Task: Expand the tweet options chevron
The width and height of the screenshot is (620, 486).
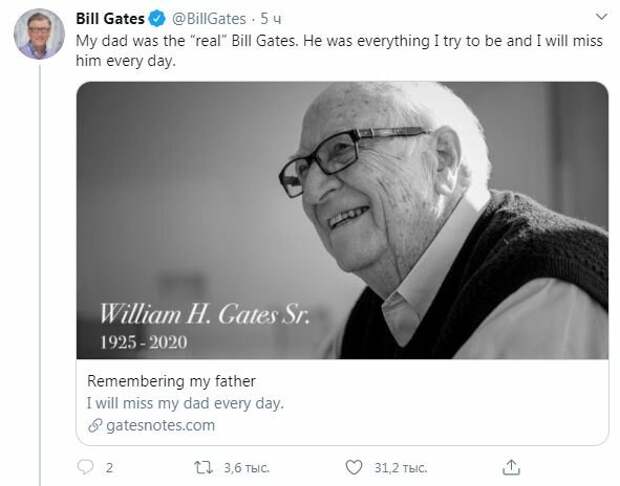Action: pos(599,18)
